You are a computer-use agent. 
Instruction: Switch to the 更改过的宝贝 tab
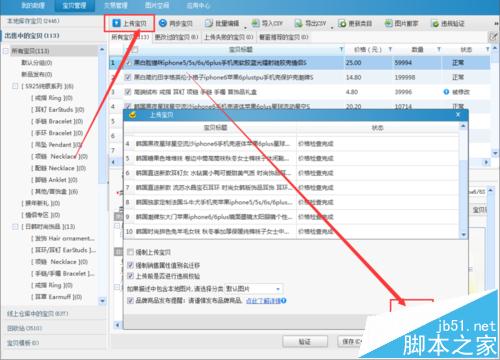176,37
